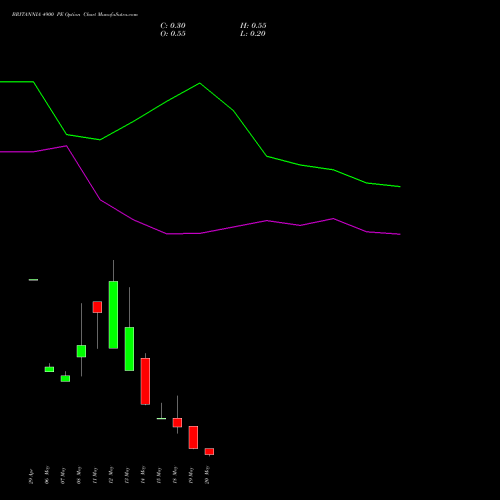Viewport: 500px width, 500px height.
Task: Select the small green candle for 06 May
Action: 49,369
